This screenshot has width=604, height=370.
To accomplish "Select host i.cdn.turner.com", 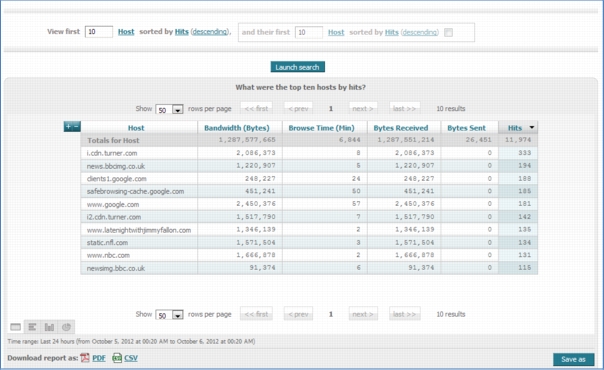I will pos(112,153).
